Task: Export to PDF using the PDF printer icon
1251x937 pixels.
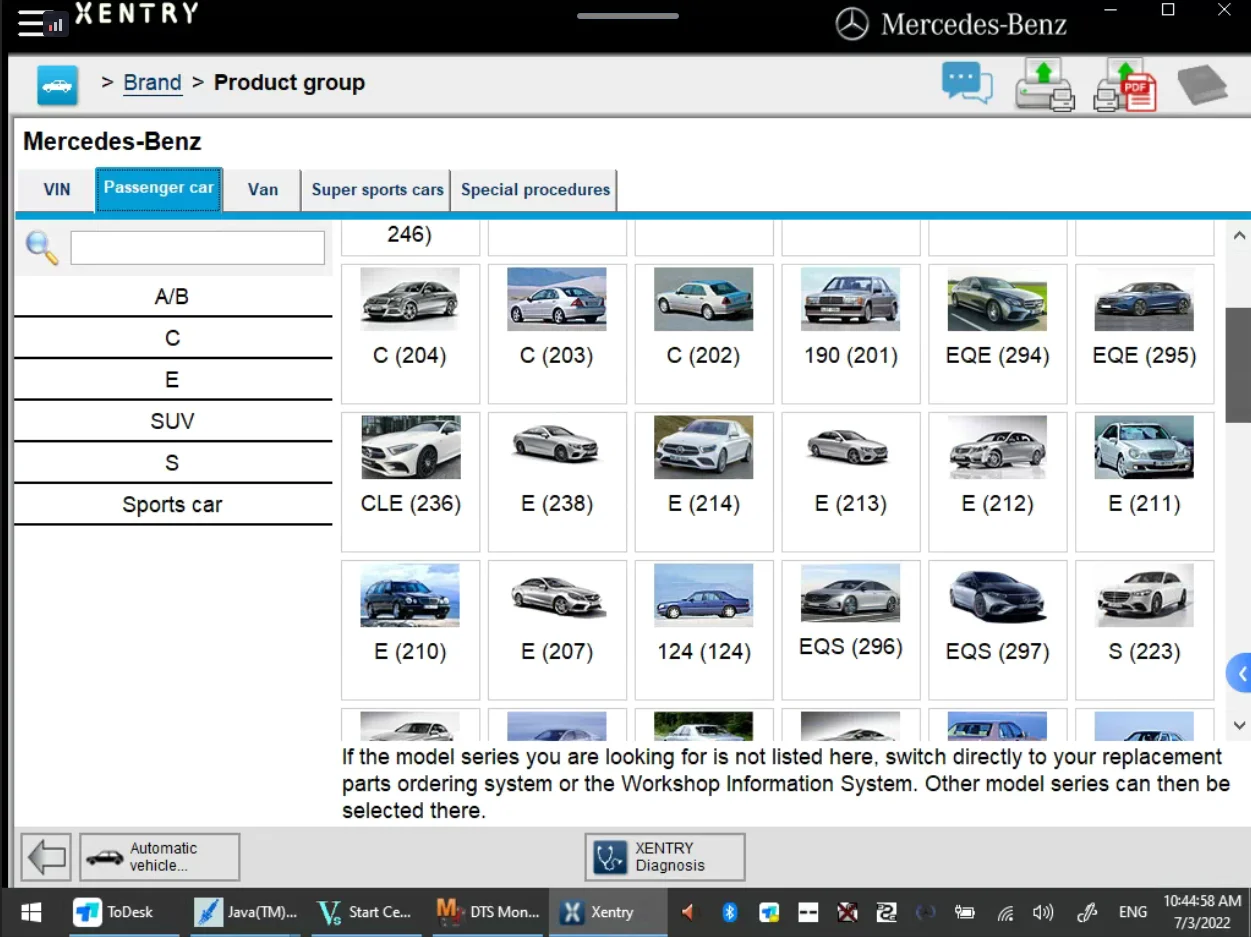Action: point(1124,84)
